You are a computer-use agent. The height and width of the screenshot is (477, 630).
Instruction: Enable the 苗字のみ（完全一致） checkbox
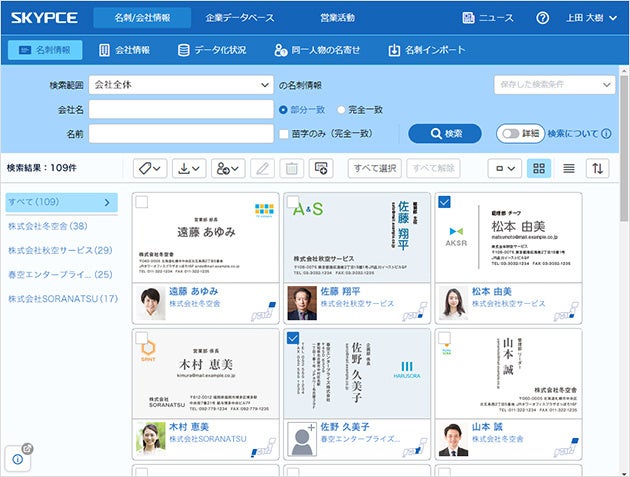tap(284, 134)
